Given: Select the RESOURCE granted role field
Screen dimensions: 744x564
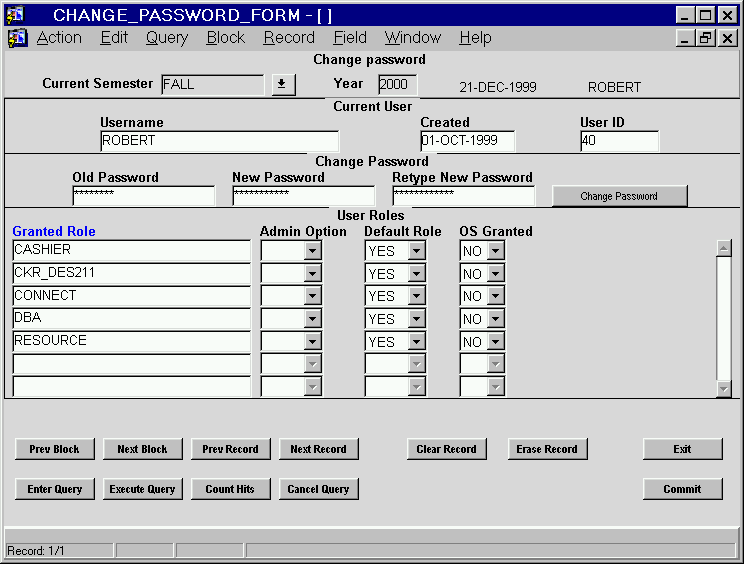Looking at the screenshot, I should (131, 341).
